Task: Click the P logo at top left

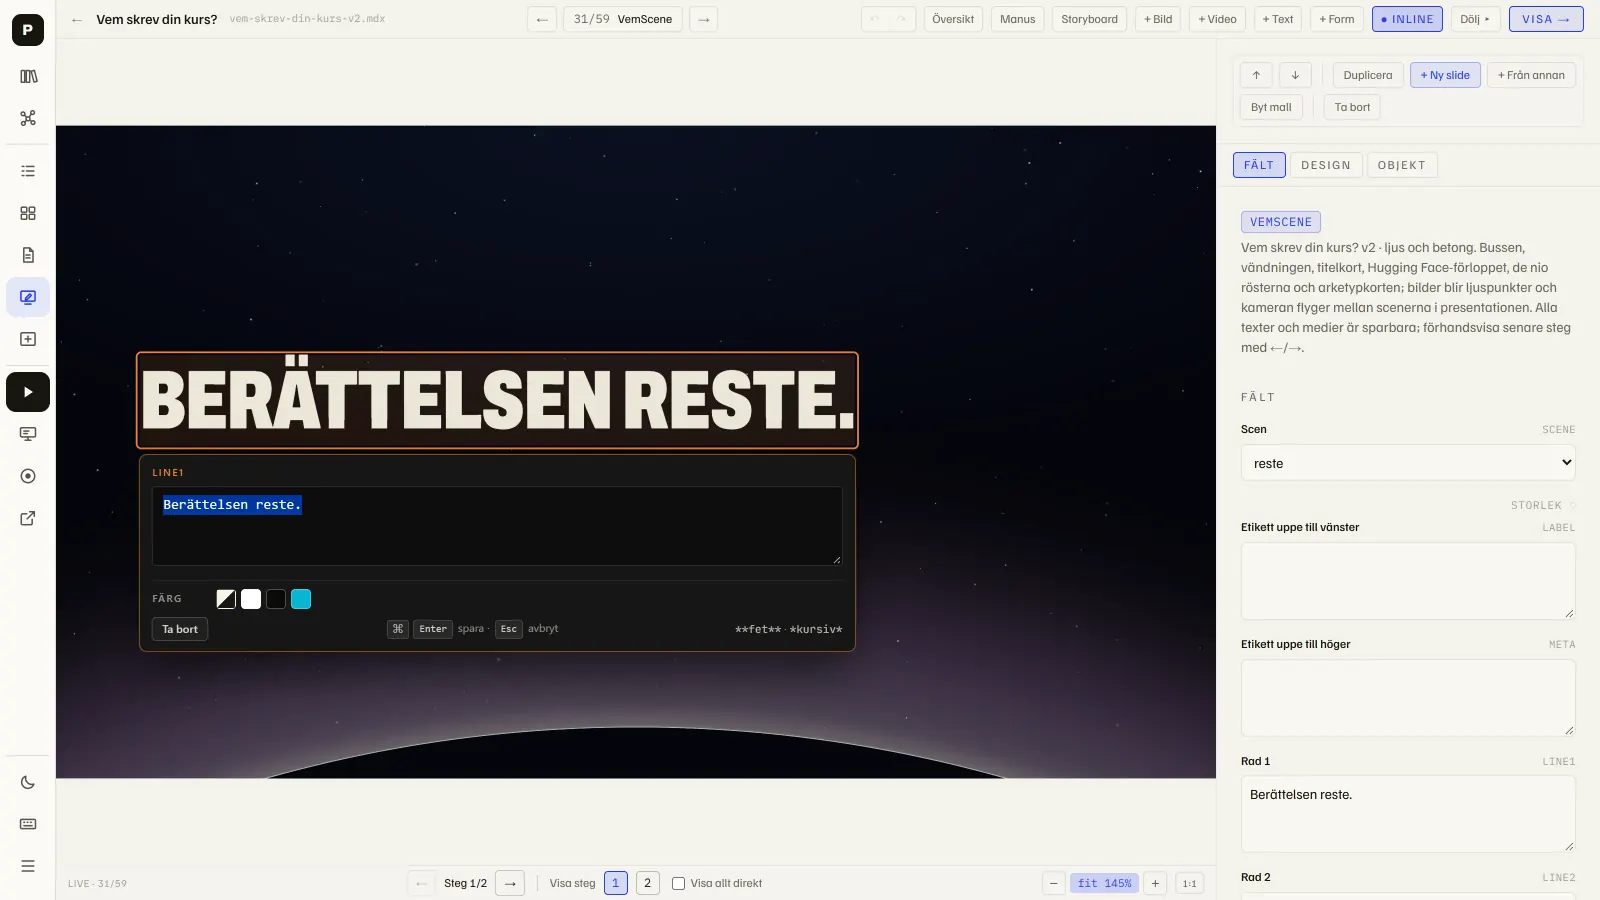Action: point(28,30)
